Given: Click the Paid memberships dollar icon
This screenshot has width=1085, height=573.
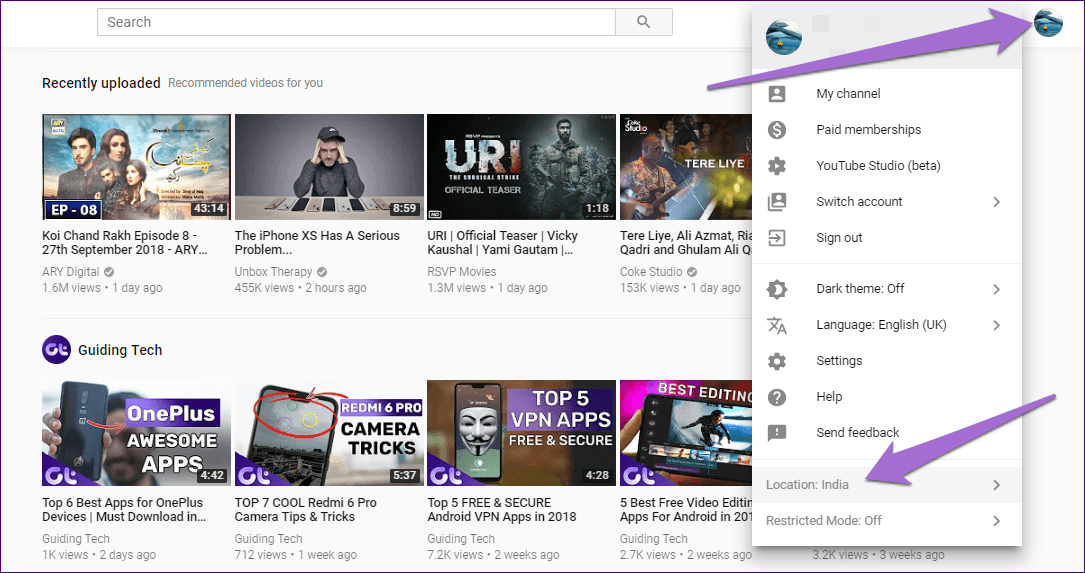Looking at the screenshot, I should 777,129.
